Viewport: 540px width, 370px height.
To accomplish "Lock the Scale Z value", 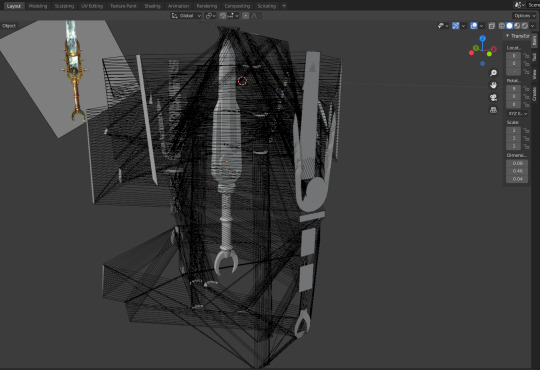I will 526,146.
